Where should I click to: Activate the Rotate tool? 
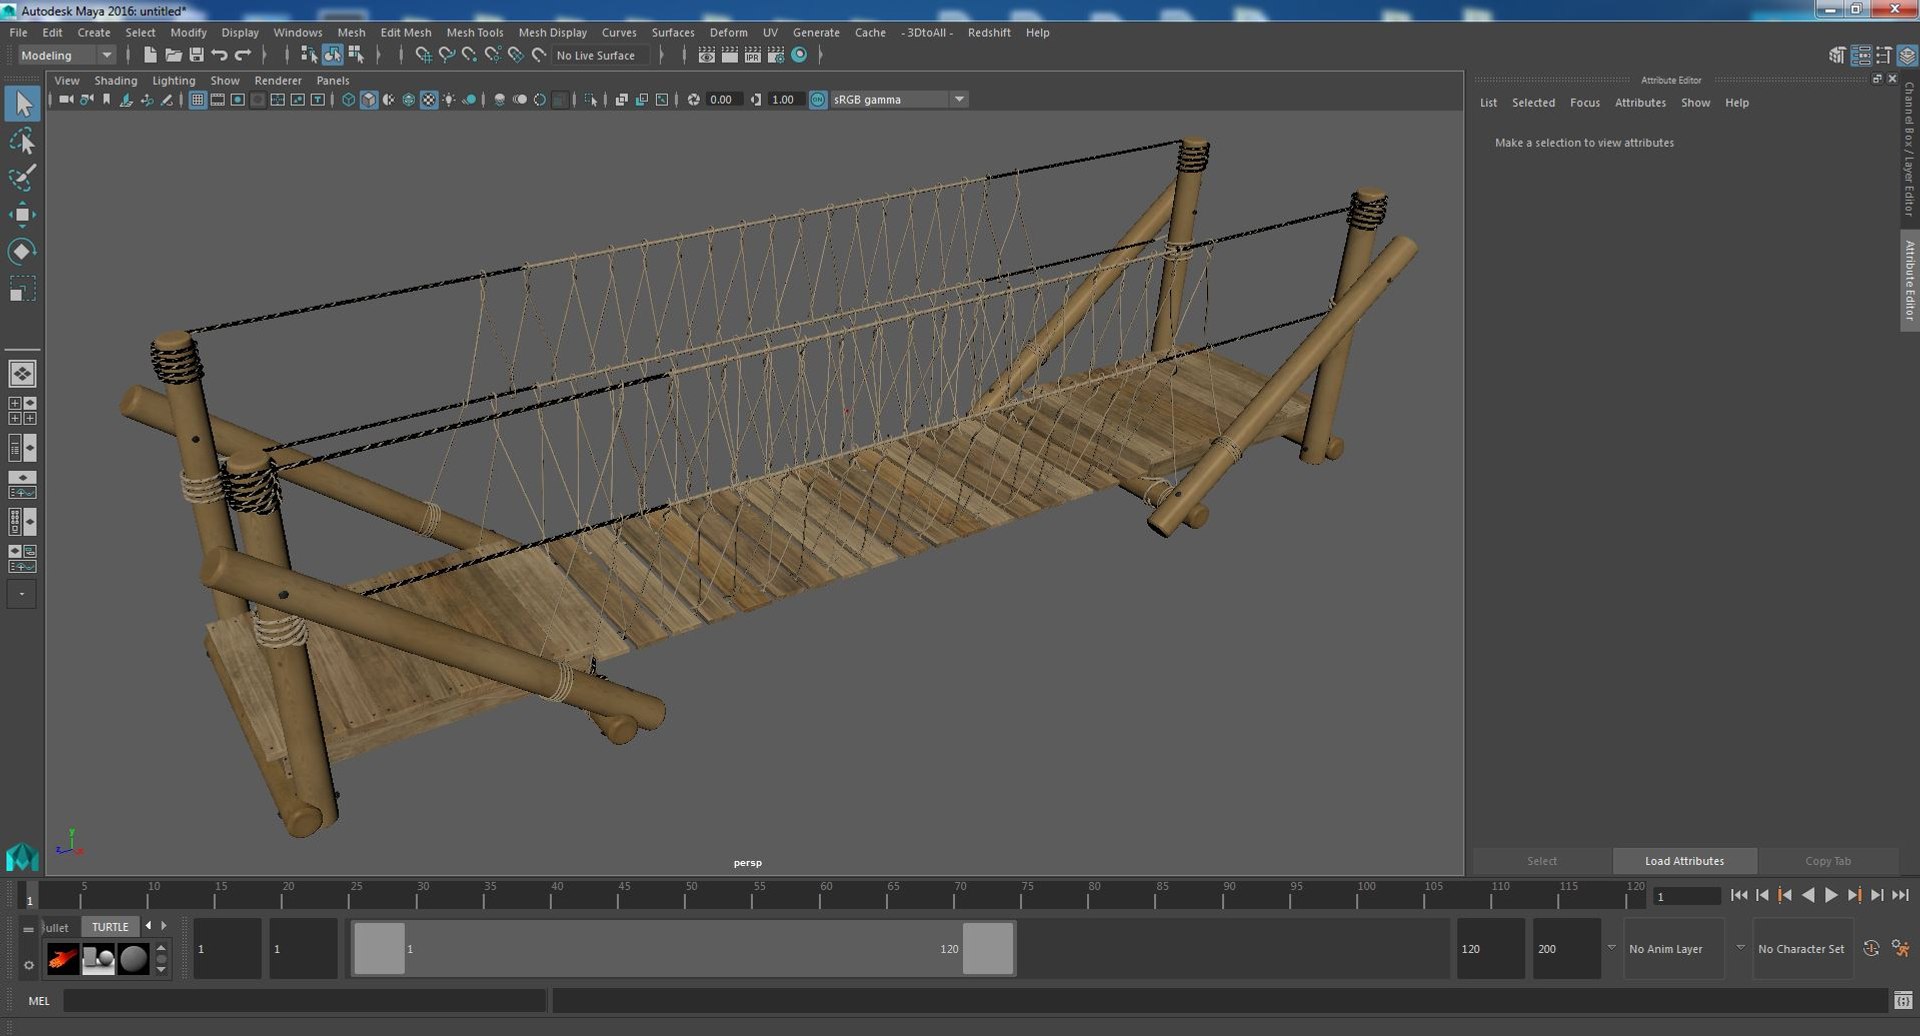pyautogui.click(x=22, y=251)
